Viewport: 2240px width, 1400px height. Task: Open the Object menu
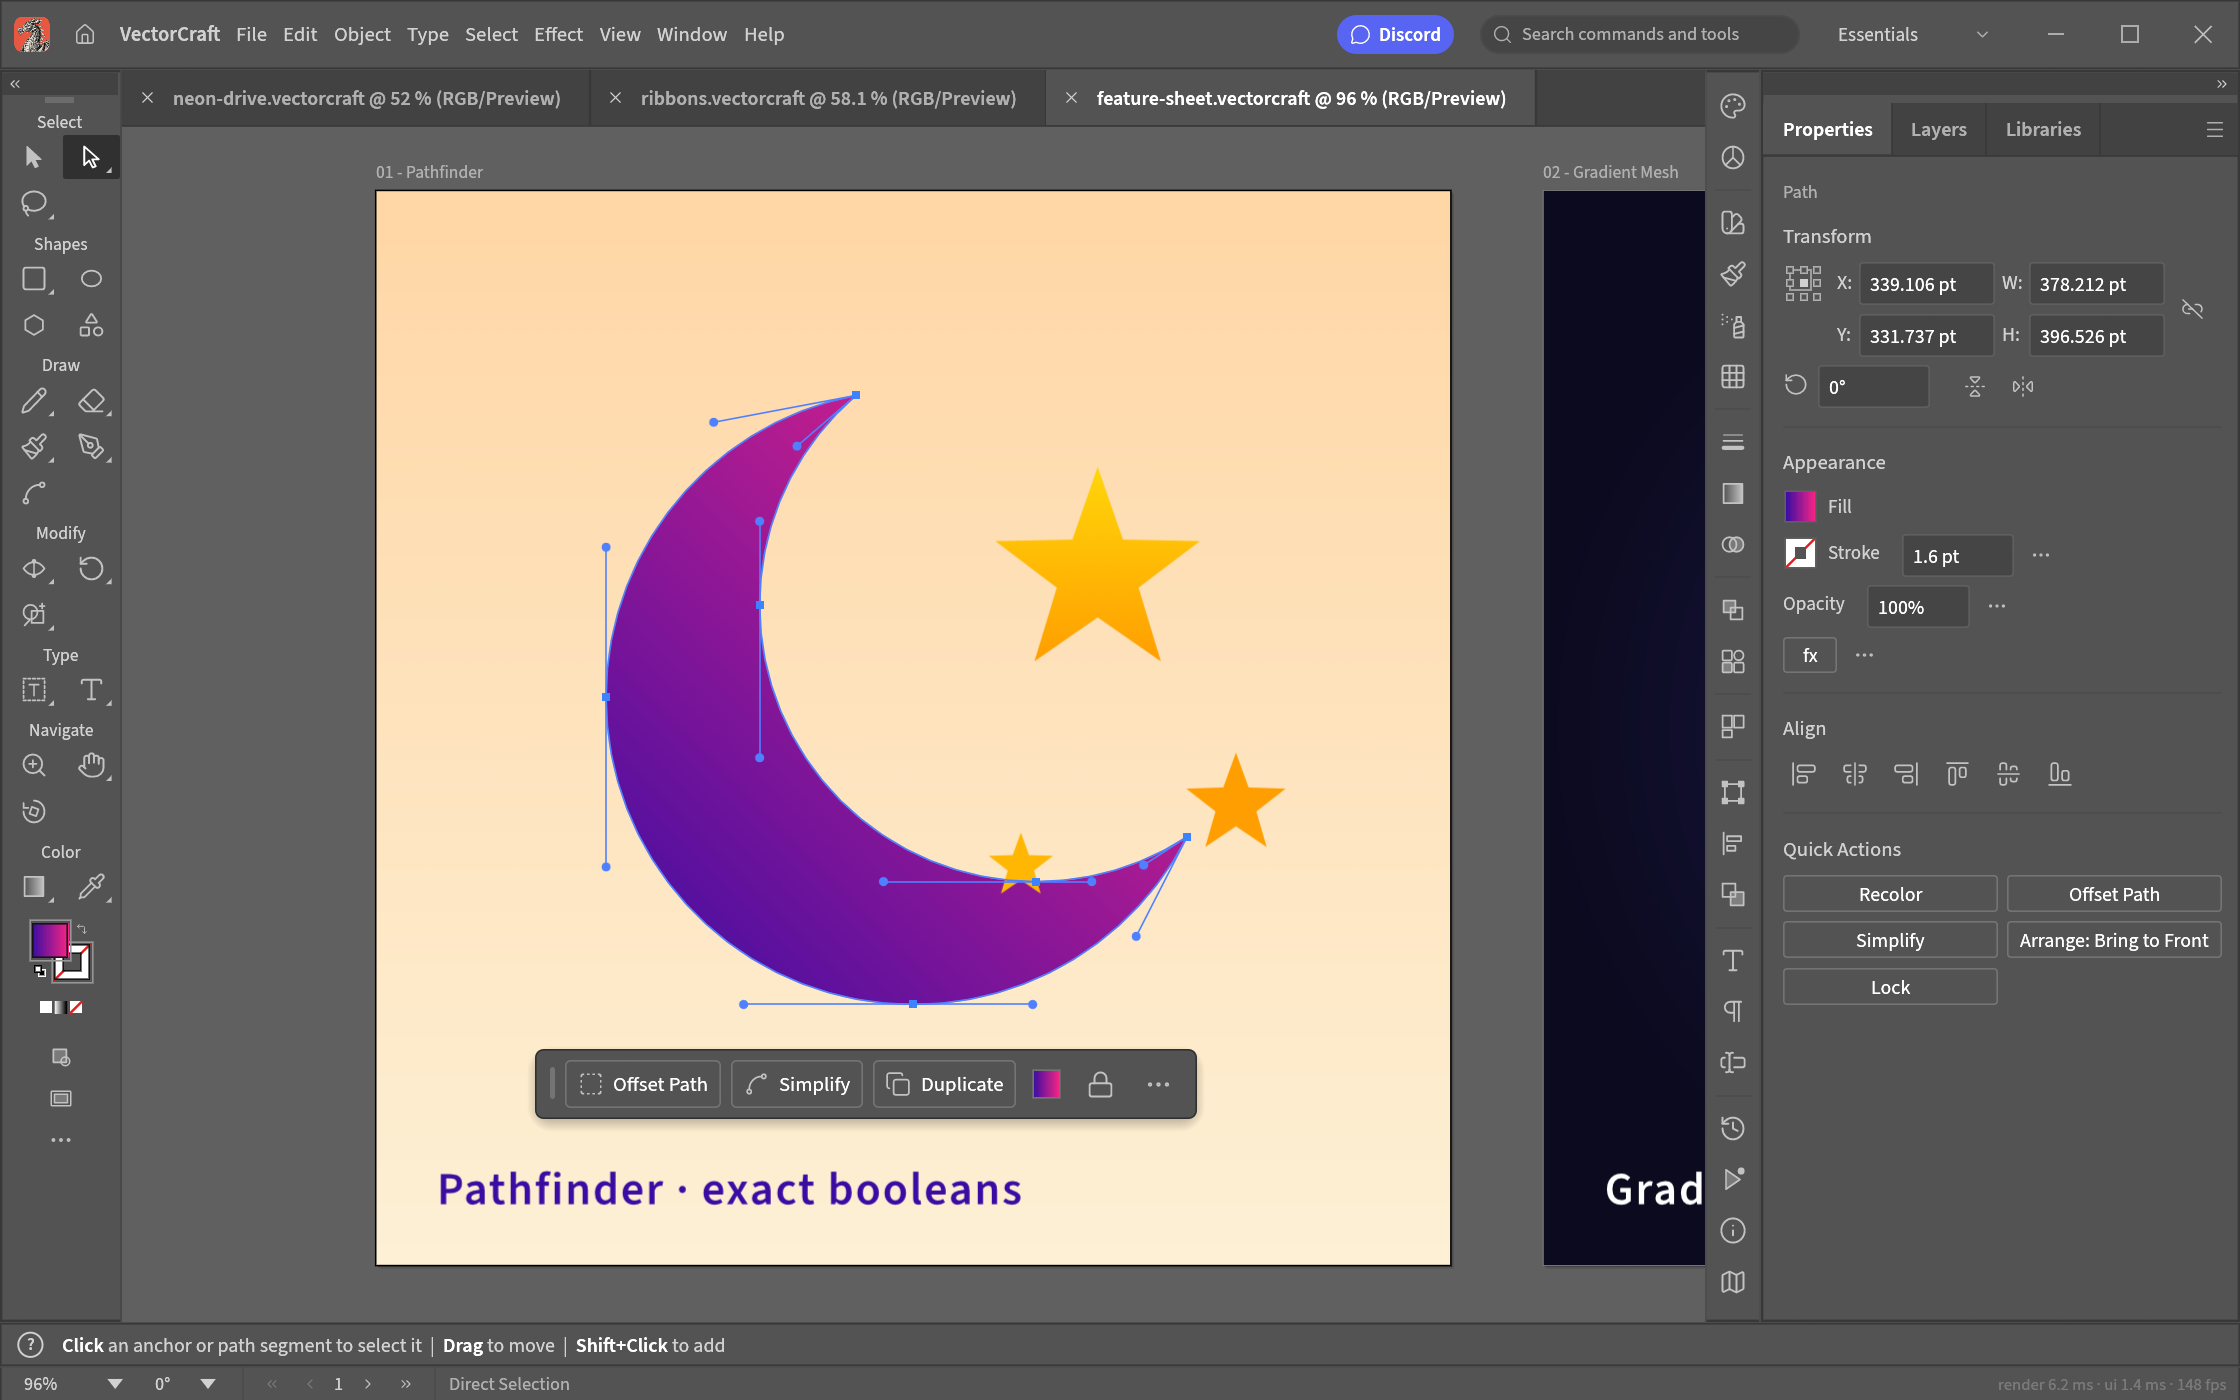point(362,34)
